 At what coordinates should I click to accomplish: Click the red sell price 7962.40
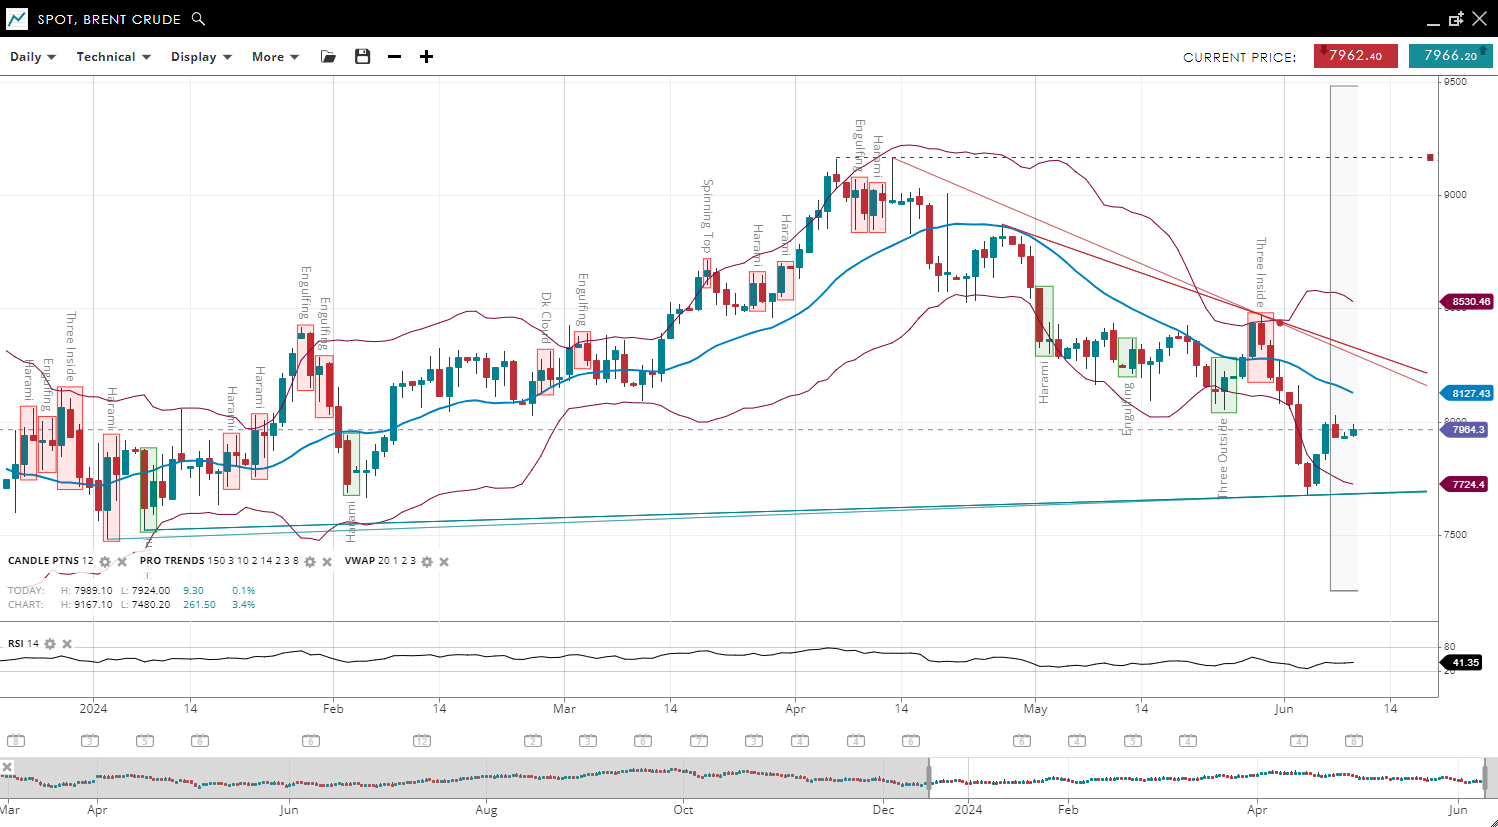(x=1355, y=56)
